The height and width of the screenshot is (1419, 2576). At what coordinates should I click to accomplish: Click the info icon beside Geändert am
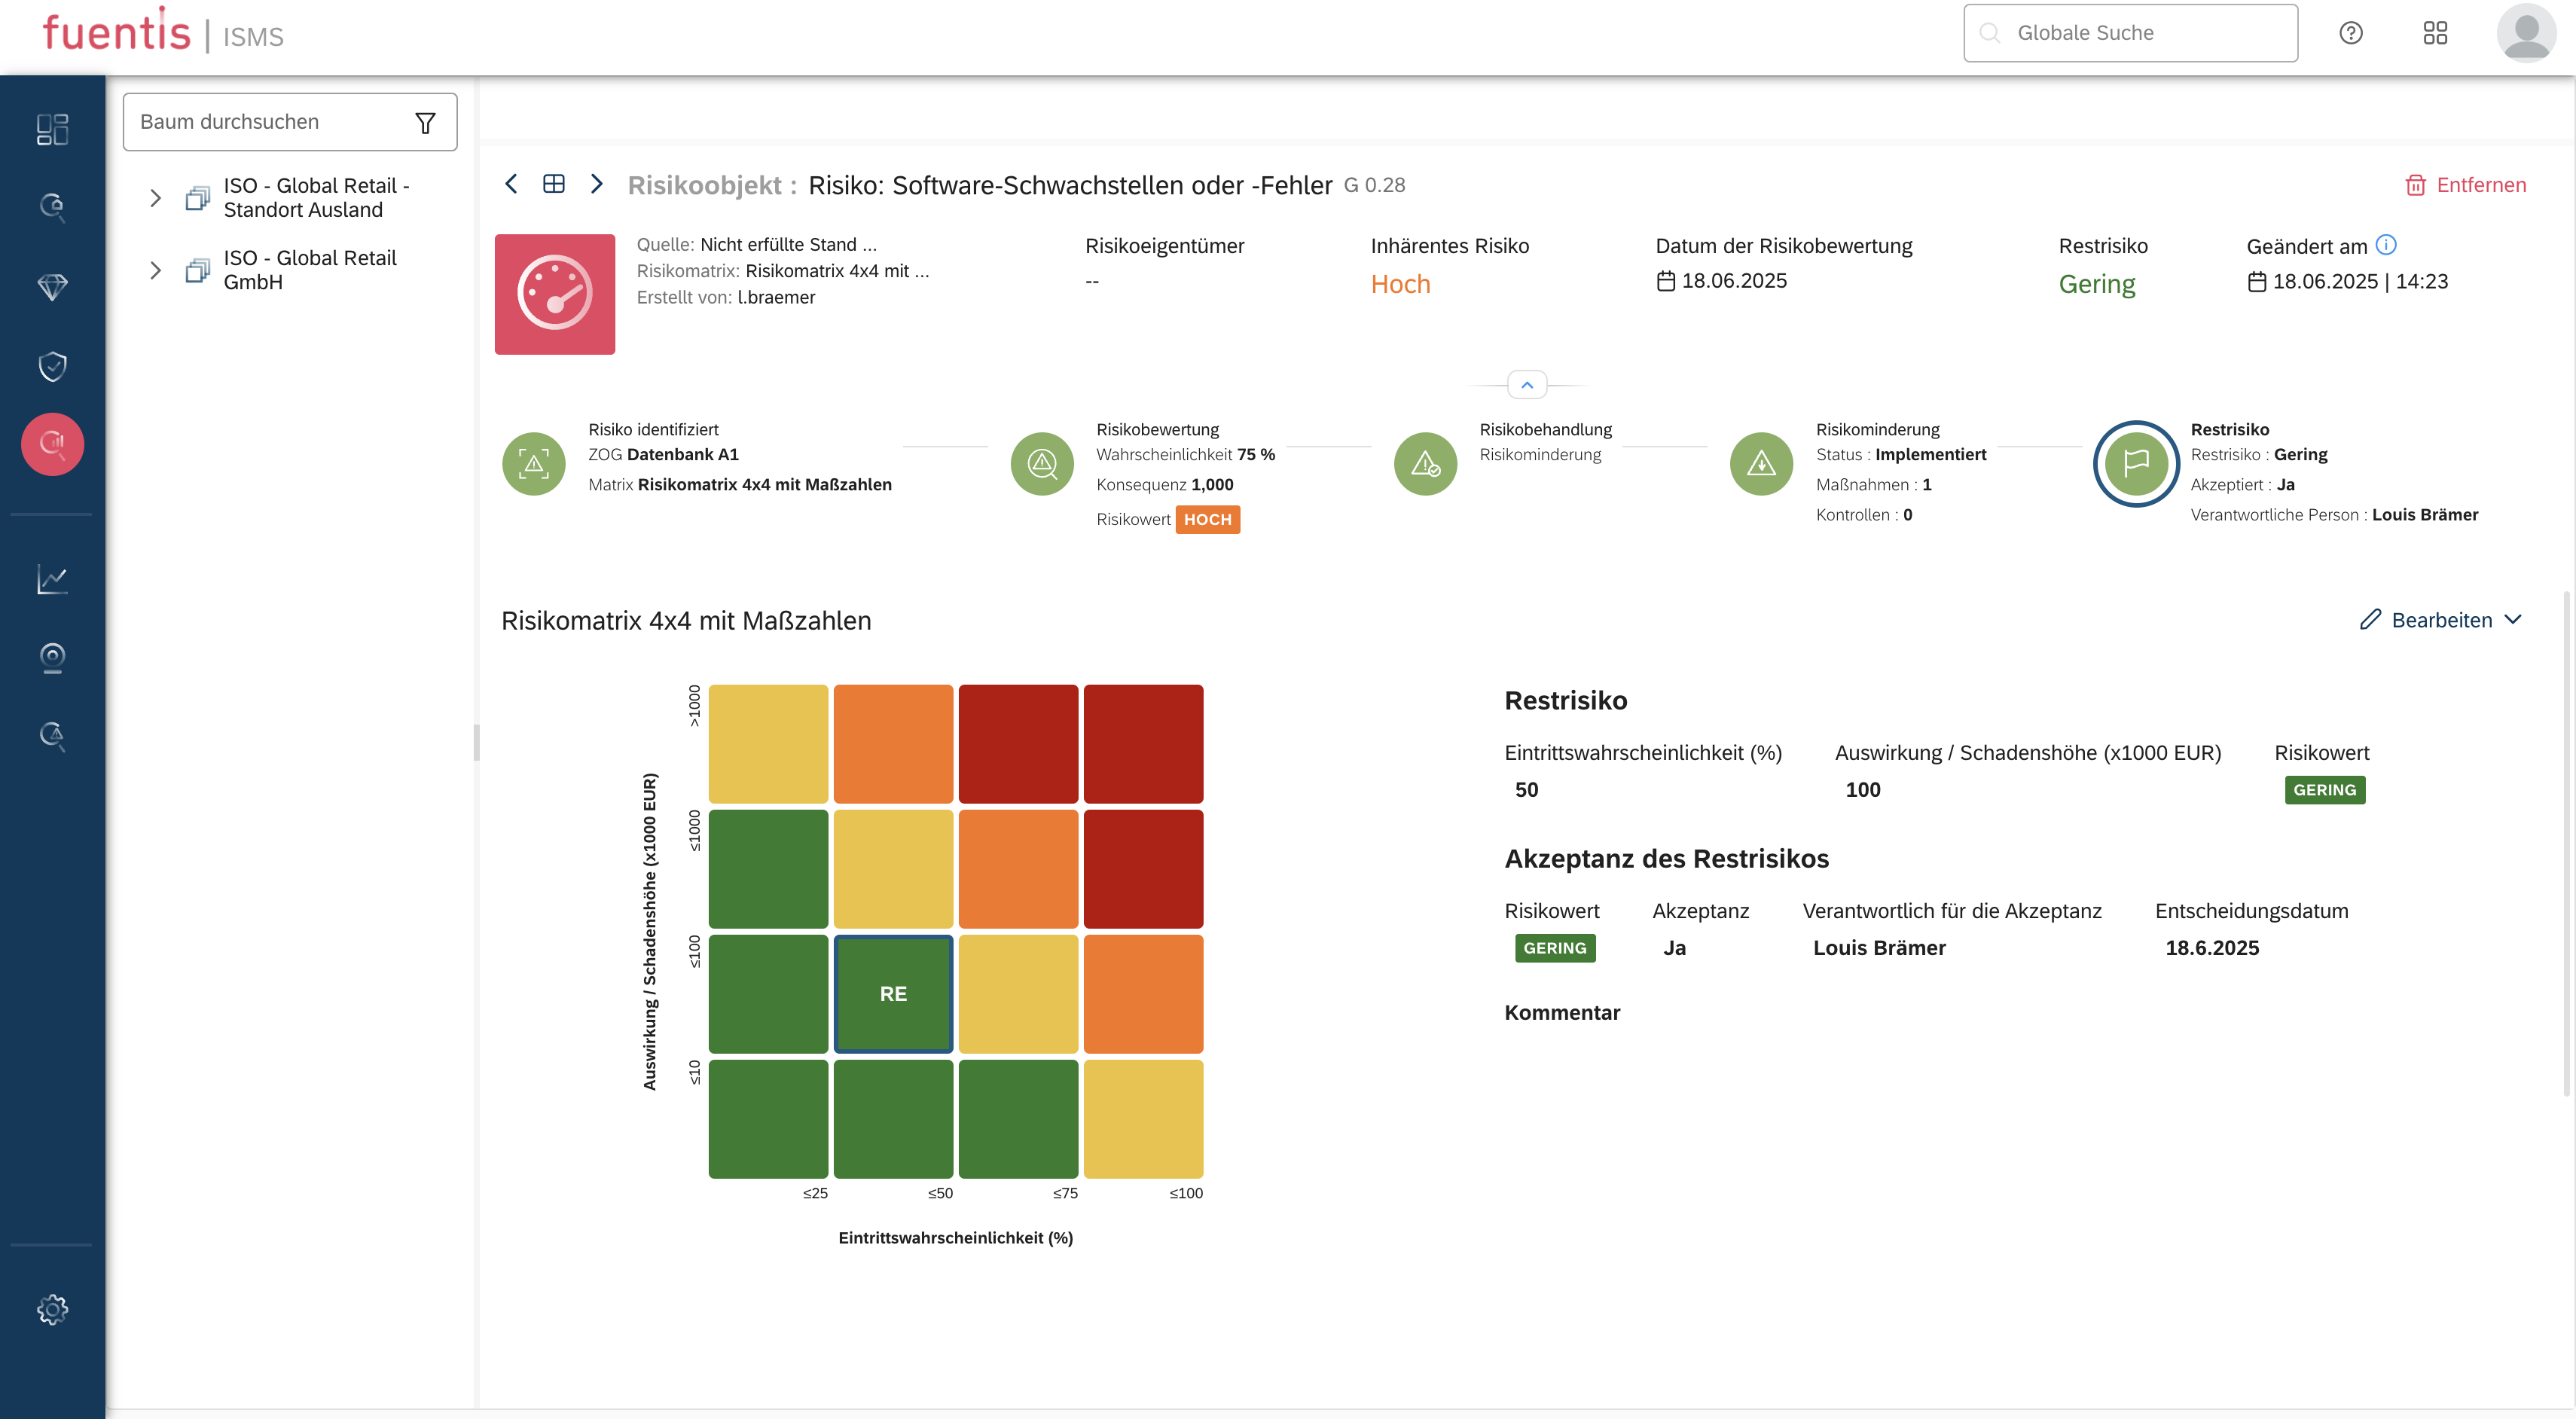[2386, 245]
